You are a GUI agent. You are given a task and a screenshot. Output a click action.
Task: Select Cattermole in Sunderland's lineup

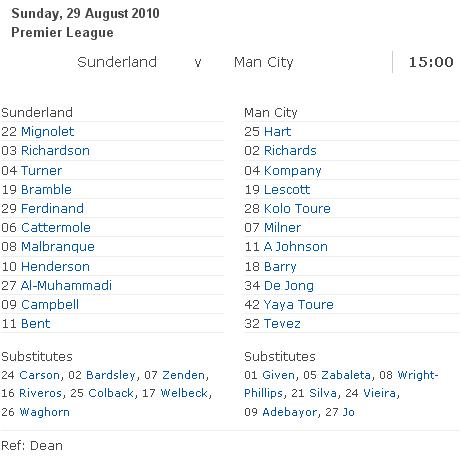coord(56,228)
